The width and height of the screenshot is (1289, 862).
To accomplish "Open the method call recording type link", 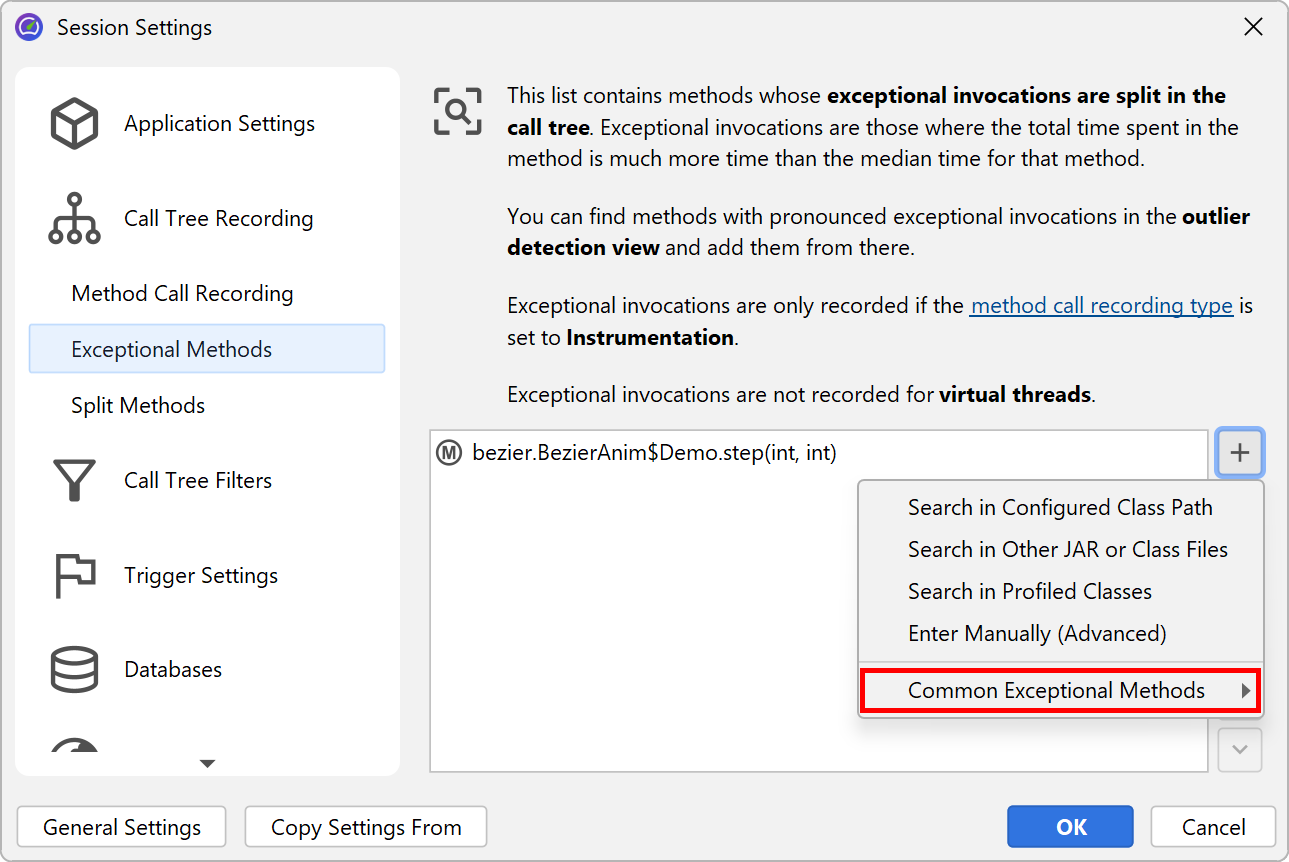I will coord(1101,306).
